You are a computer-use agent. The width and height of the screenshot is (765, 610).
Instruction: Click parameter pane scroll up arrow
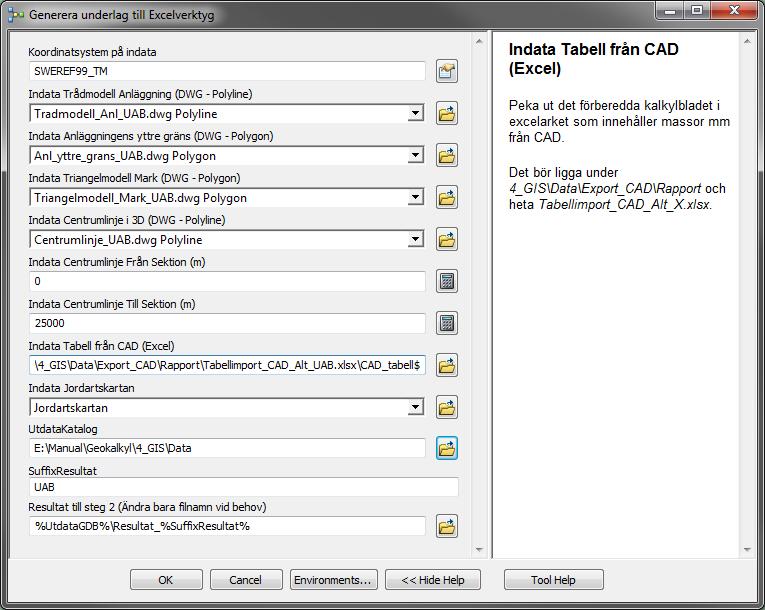[479, 42]
